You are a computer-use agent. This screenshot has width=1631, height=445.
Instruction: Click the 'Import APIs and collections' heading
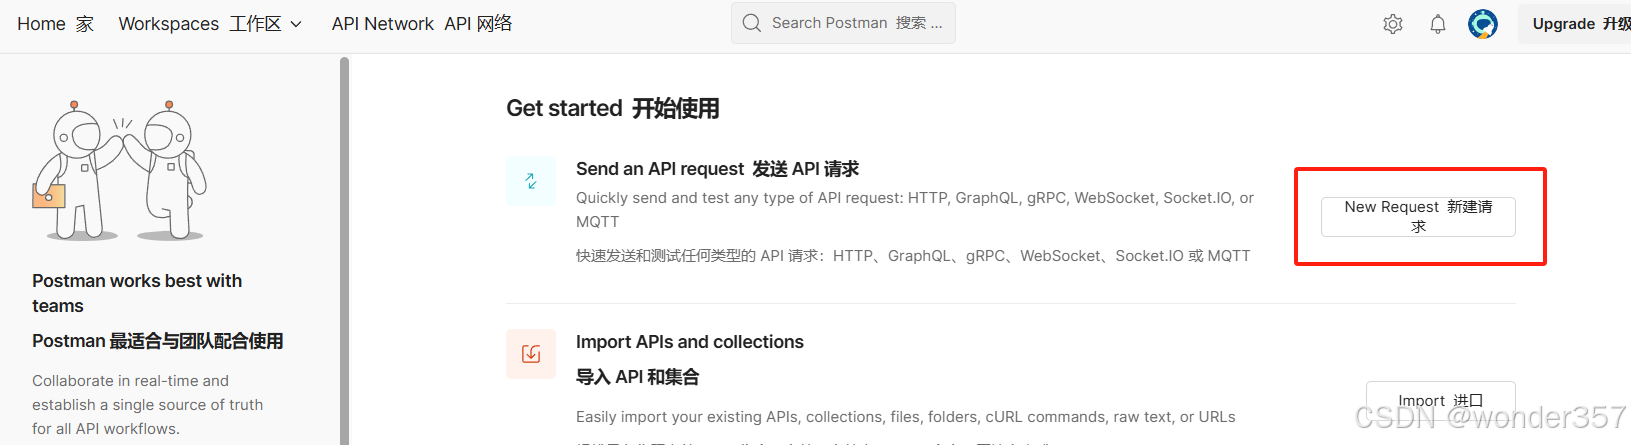point(690,342)
